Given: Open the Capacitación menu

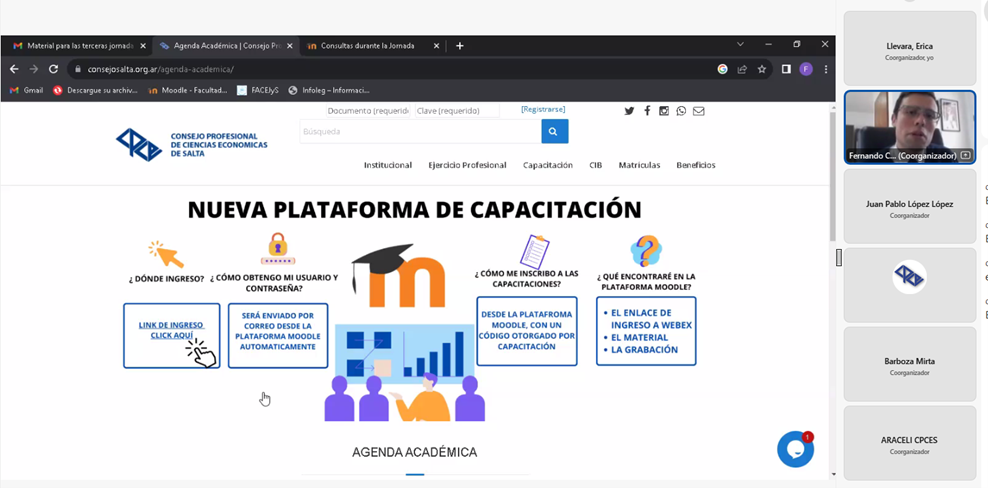Looking at the screenshot, I should [548, 165].
